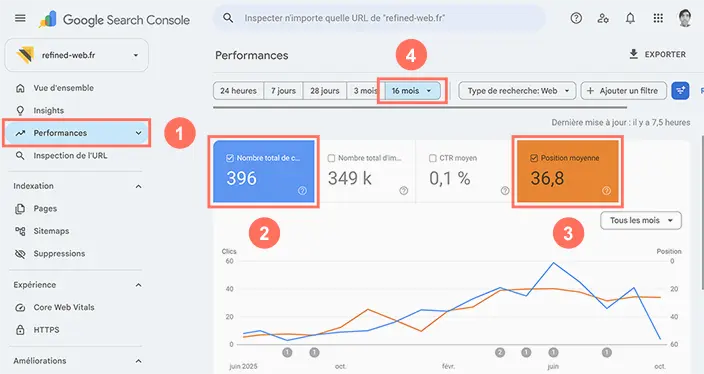Viewport: 704px width, 374px height.
Task: Click the Insights lightbulb icon
Action: pyautogui.click(x=20, y=110)
